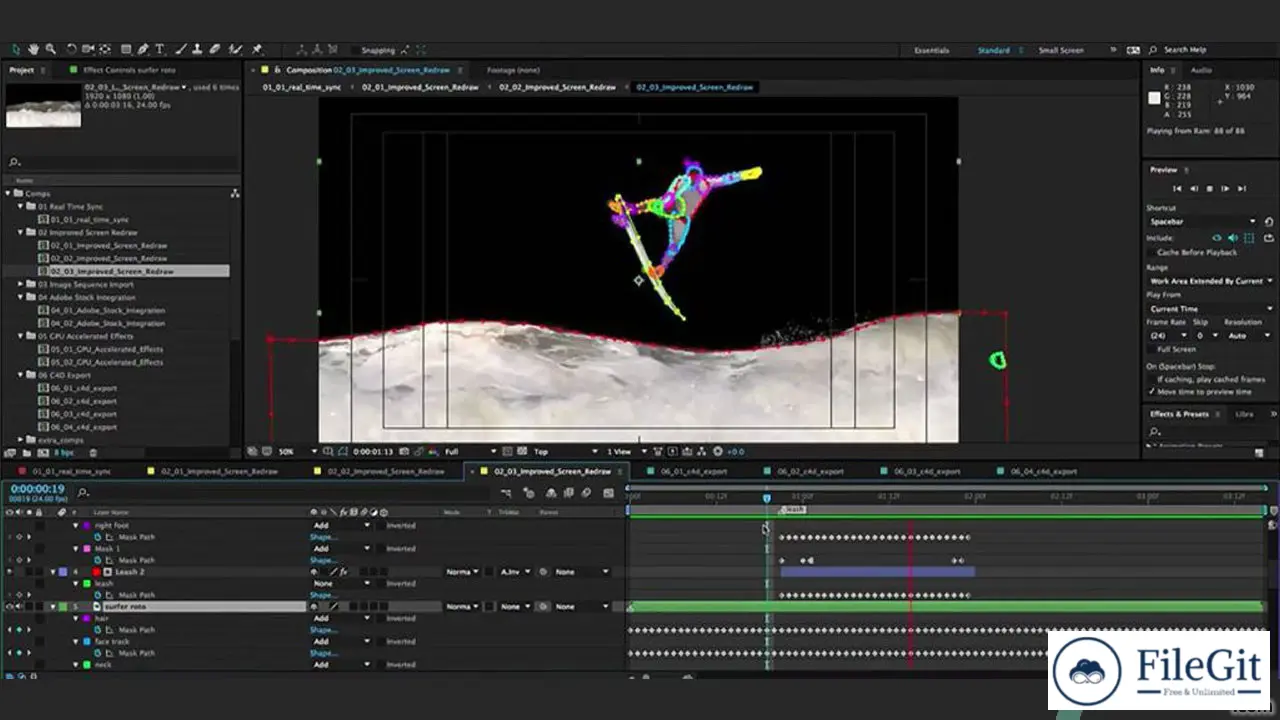The image size is (1280, 720).
Task: Jump to first frame in Preview panel
Action: click(1177, 188)
